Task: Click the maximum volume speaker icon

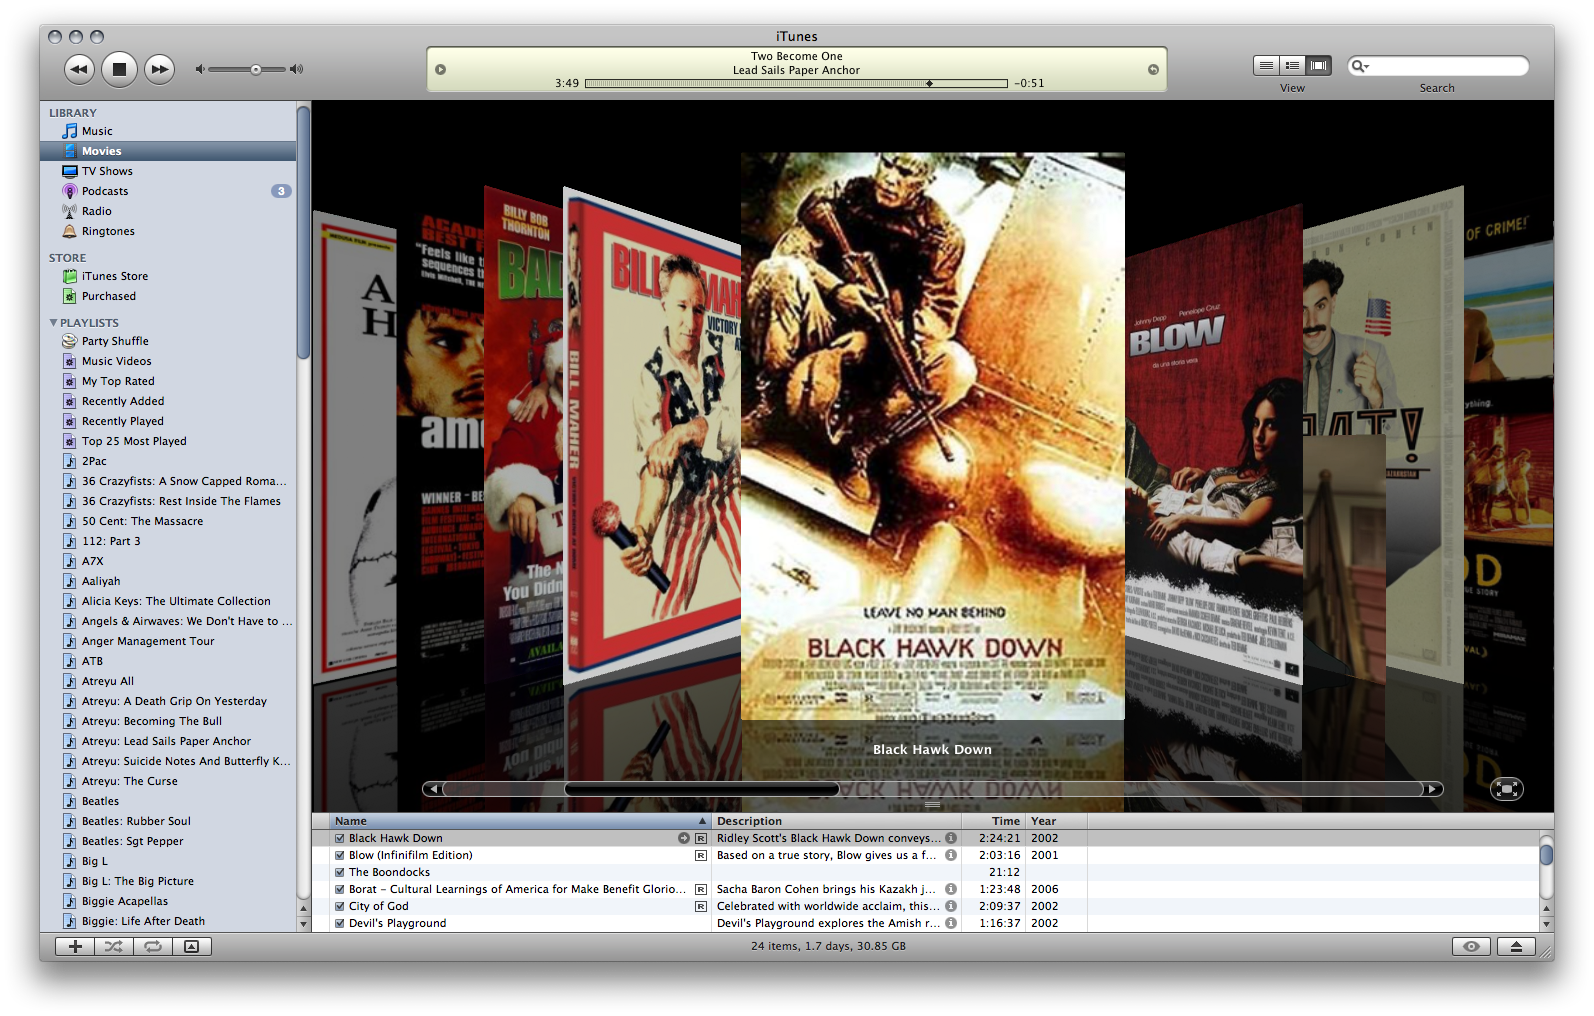Action: coord(296,69)
